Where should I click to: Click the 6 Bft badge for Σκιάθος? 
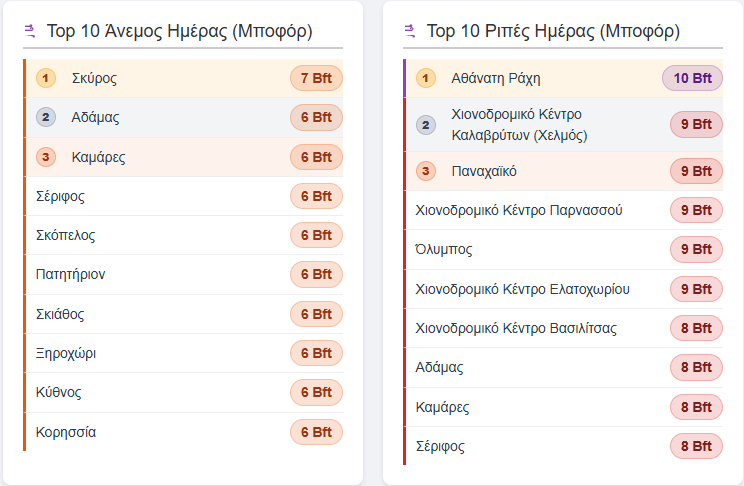point(316,314)
